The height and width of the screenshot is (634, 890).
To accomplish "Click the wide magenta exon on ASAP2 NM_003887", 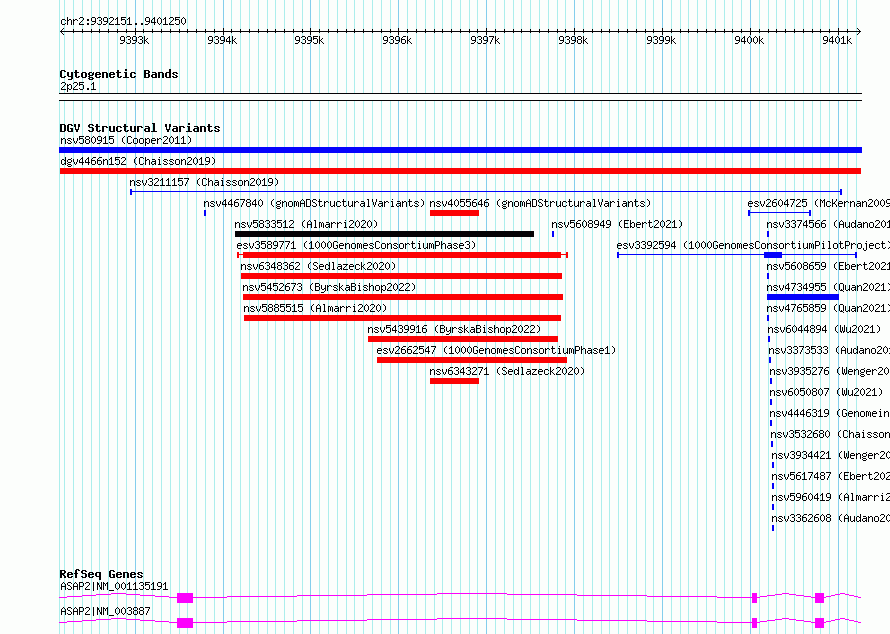I will [185, 623].
